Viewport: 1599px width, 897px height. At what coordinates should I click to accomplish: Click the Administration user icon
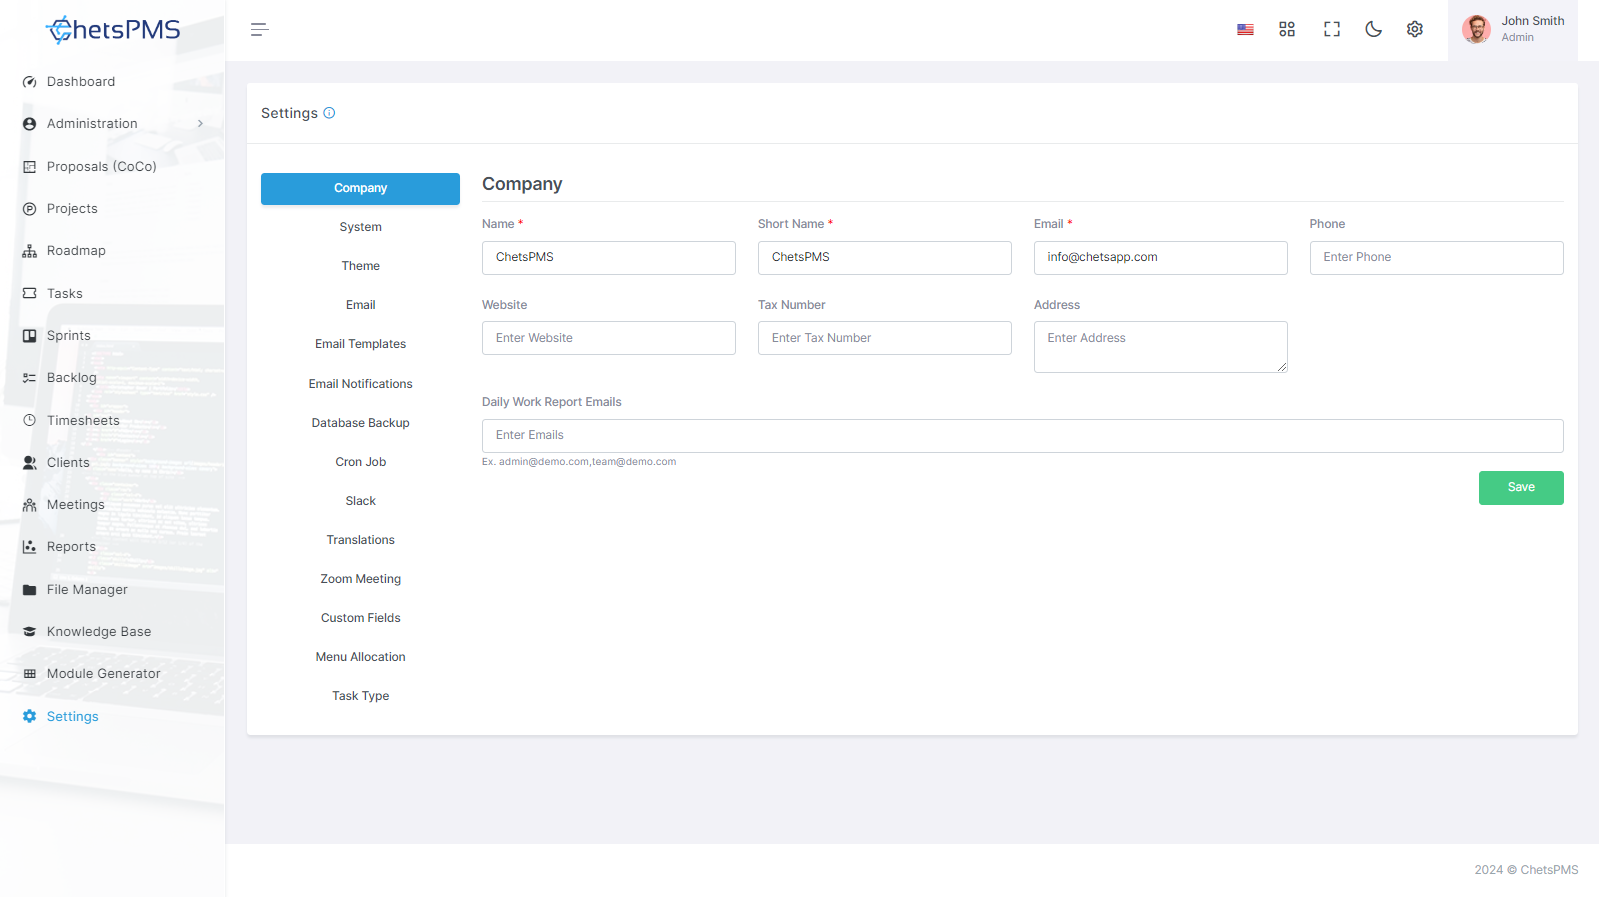point(30,124)
